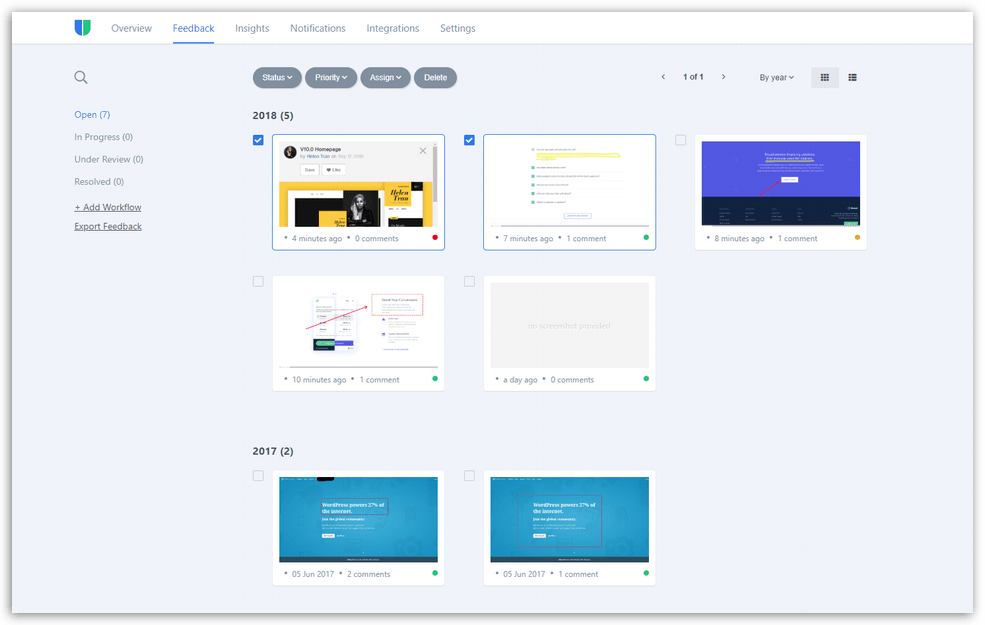This screenshot has width=985, height=625.
Task: Switch to grid view layout
Action: pyautogui.click(x=824, y=77)
